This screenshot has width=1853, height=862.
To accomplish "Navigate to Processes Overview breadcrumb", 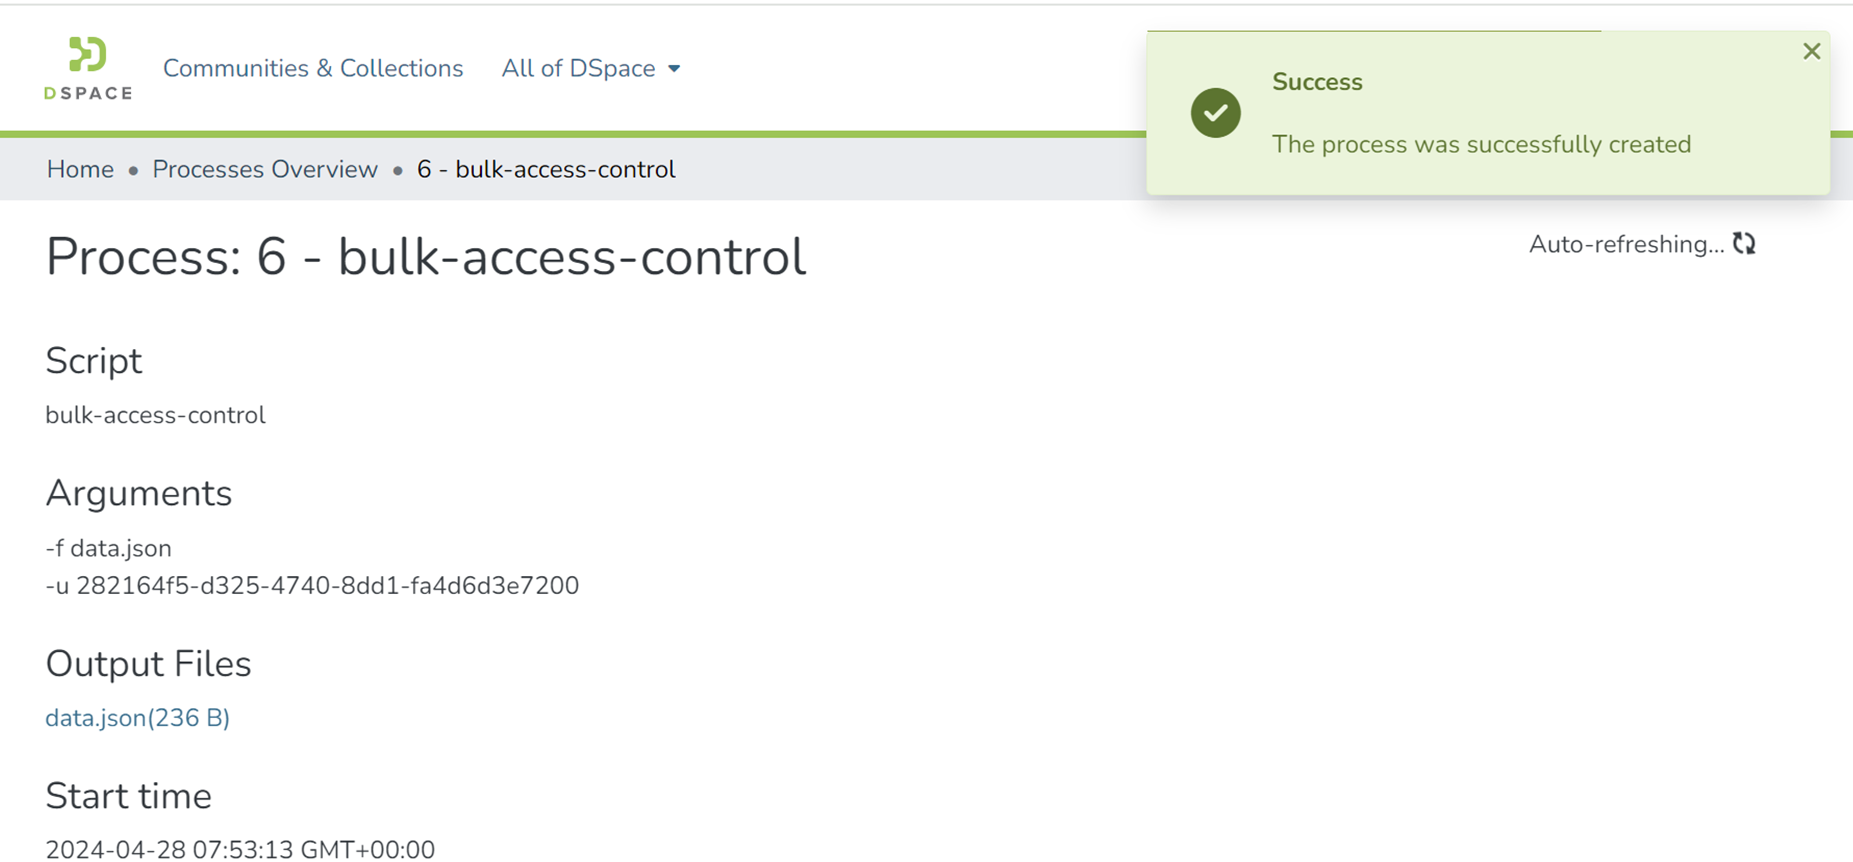I will click(x=265, y=169).
